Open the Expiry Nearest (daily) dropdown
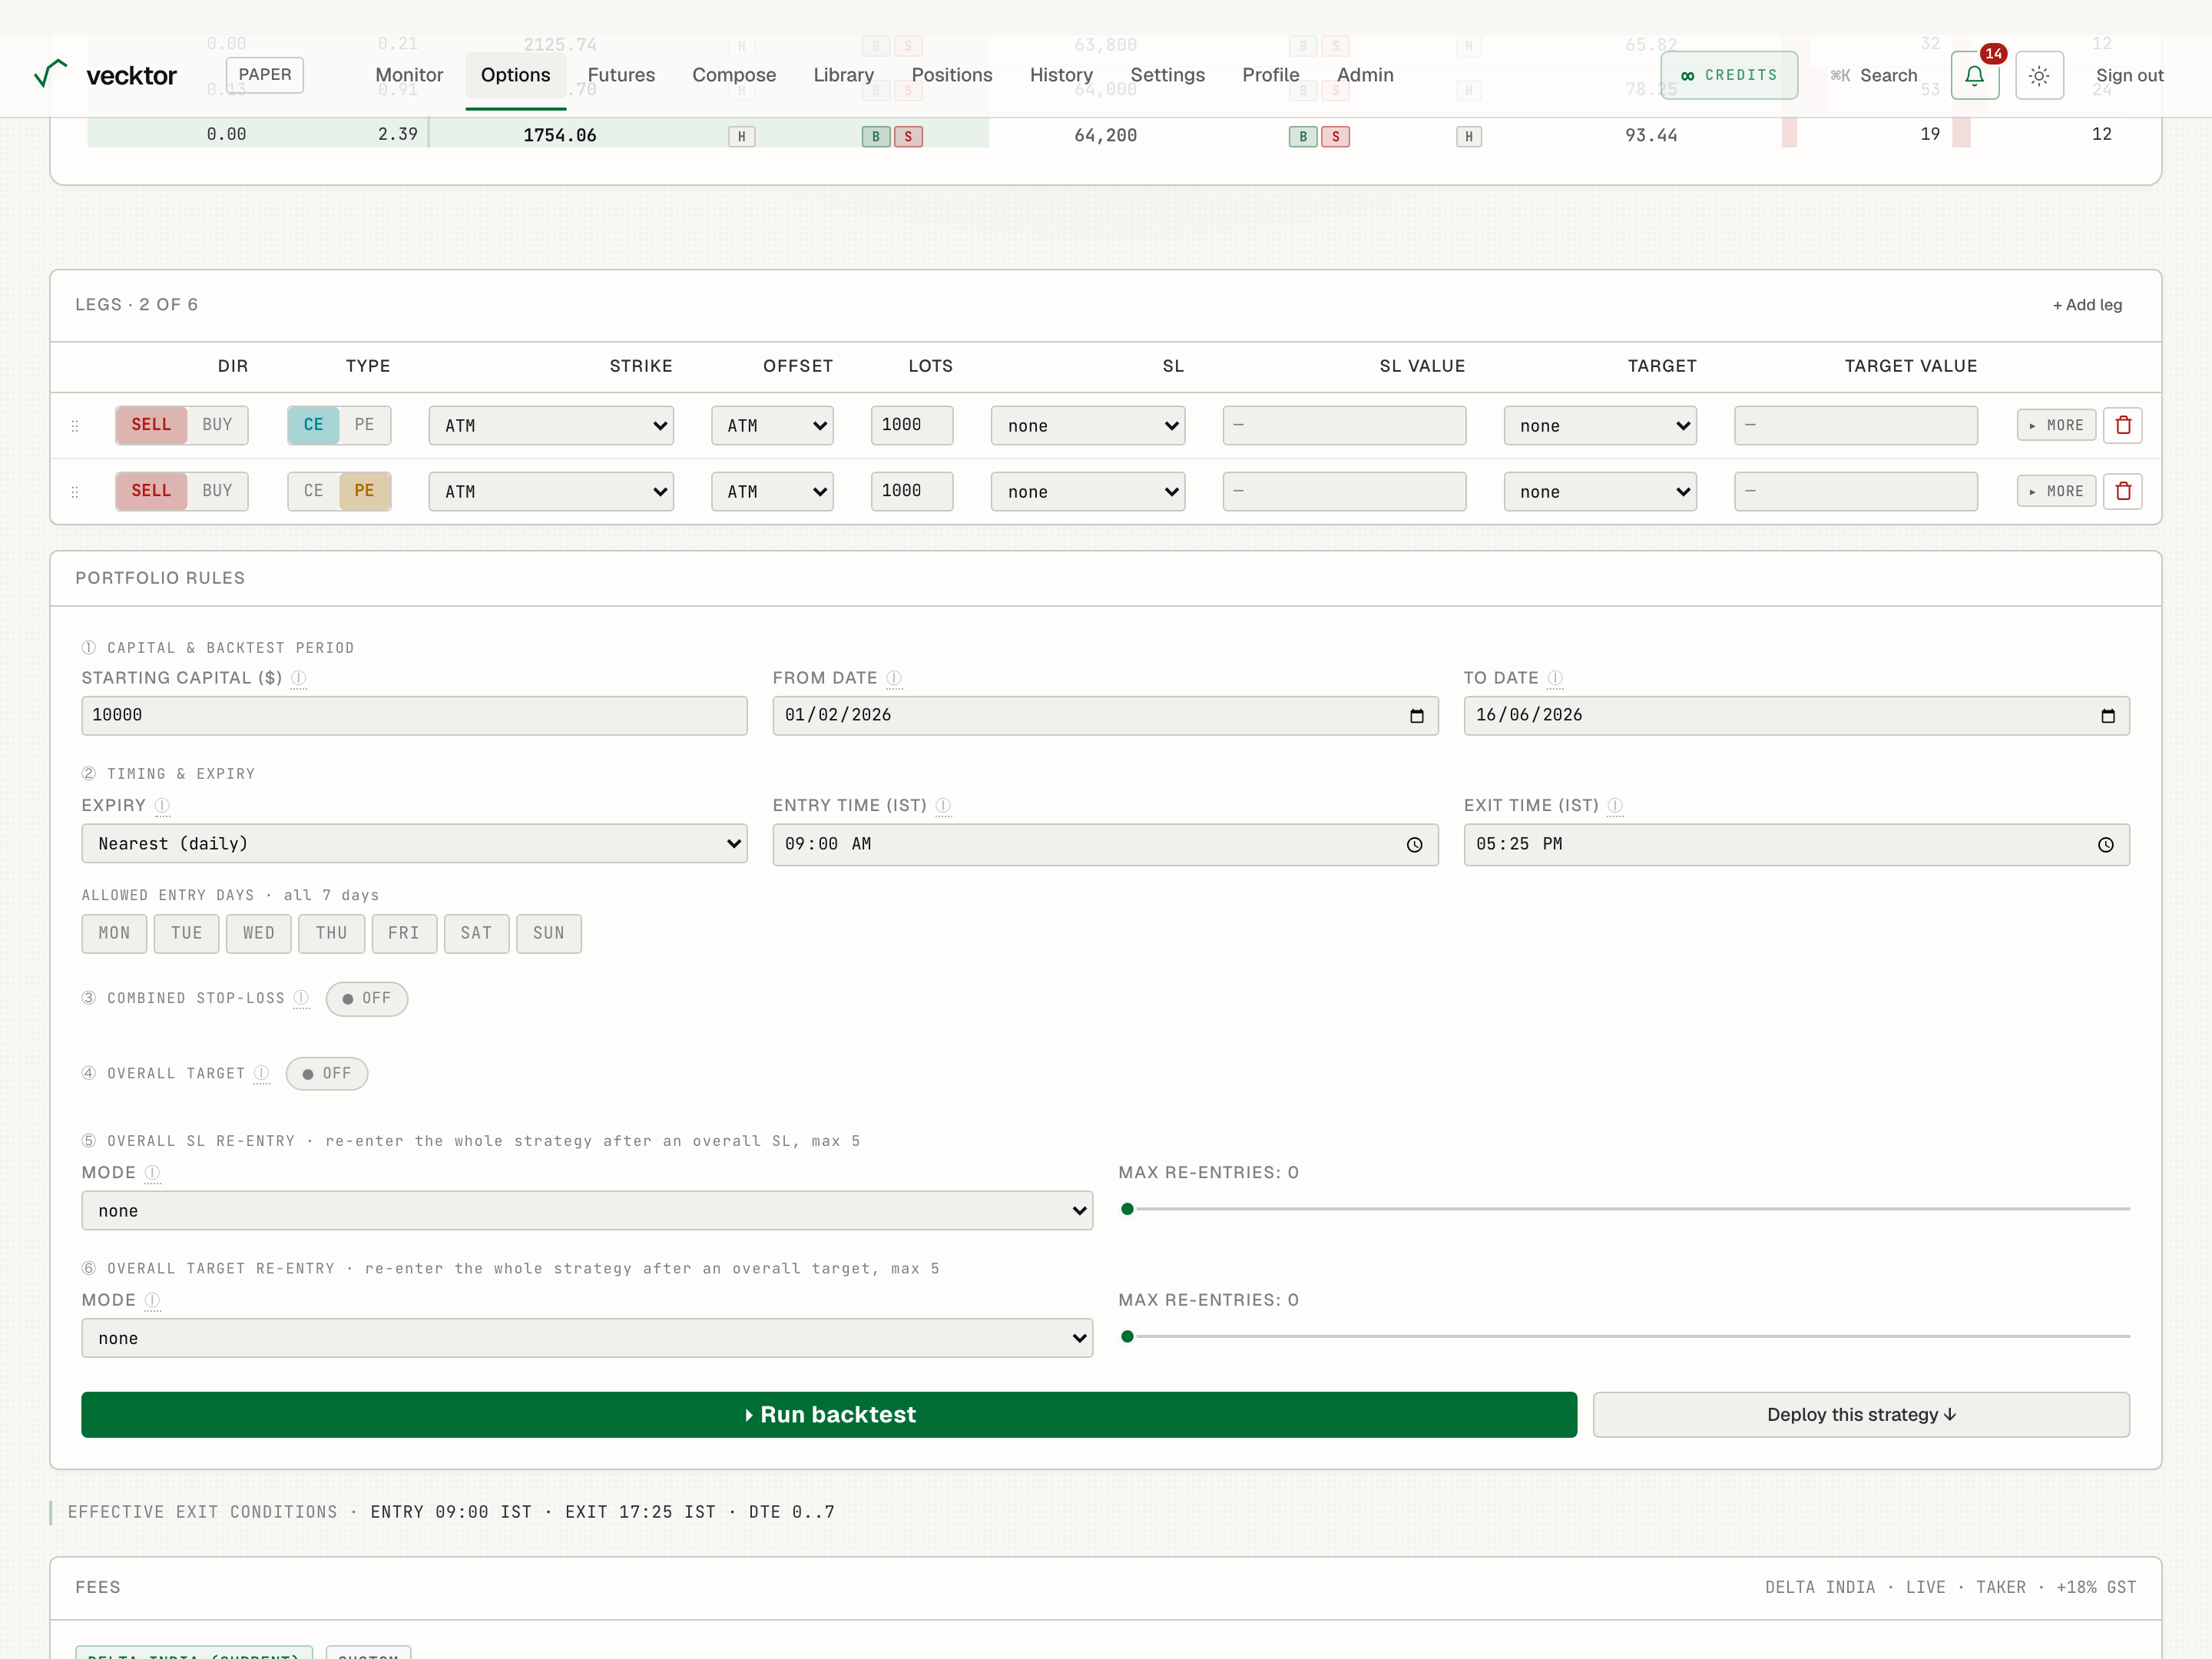The image size is (2212, 1659). (414, 844)
